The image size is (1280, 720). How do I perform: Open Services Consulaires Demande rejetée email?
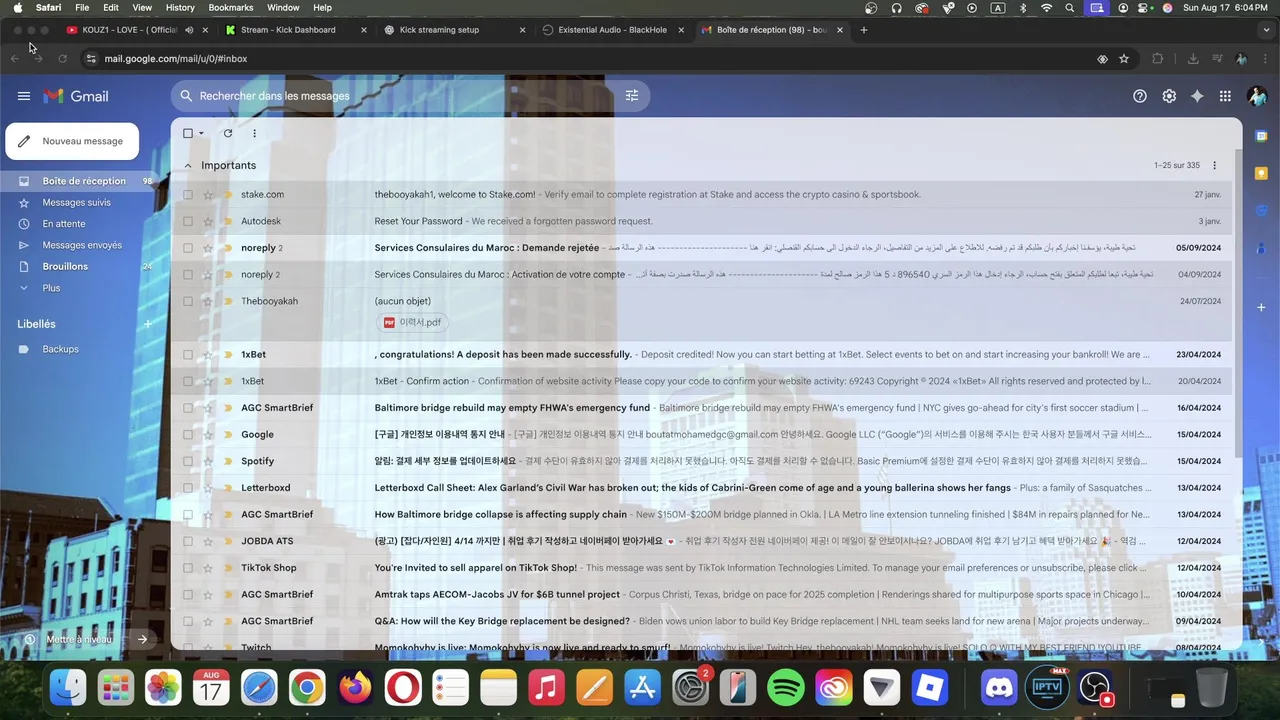click(x=702, y=248)
